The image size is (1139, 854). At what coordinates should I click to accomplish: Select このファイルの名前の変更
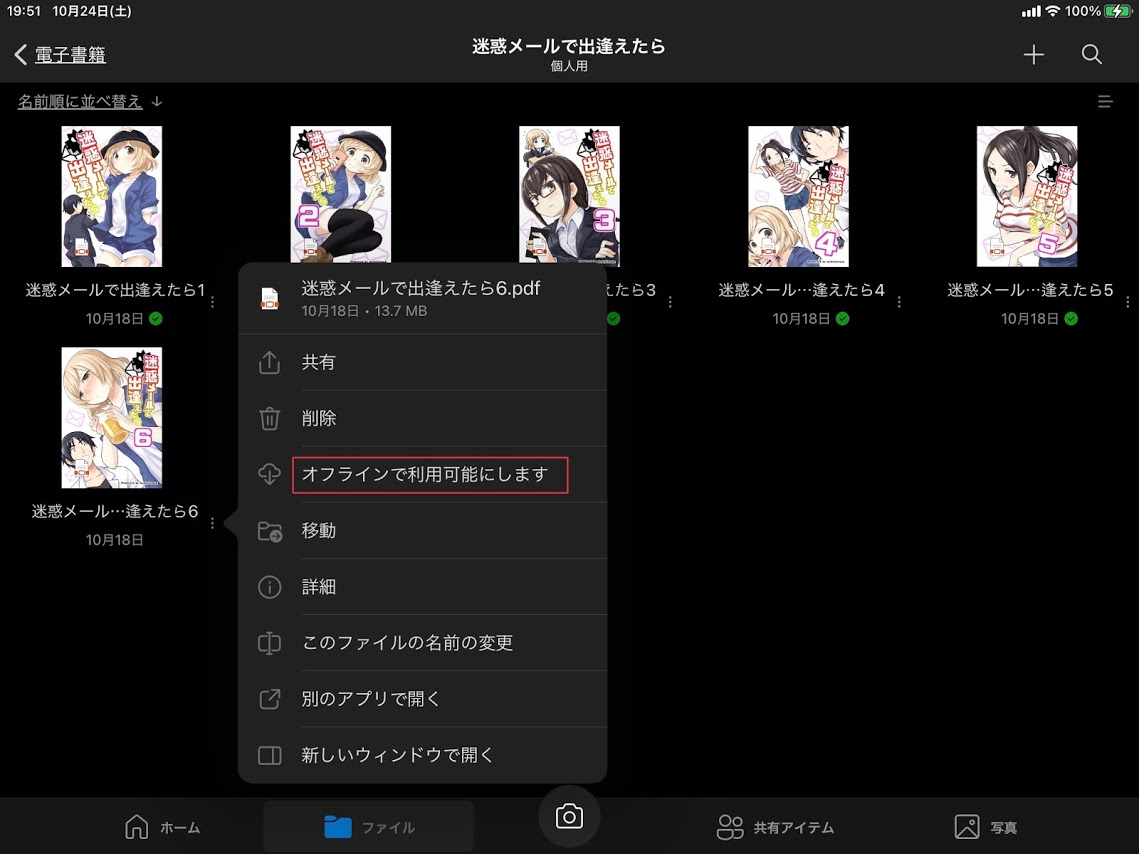(423, 643)
